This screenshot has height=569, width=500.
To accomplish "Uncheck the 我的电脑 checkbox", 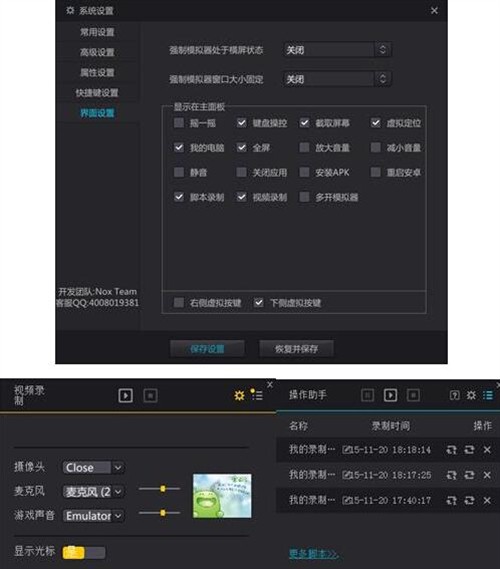I will tap(179, 147).
